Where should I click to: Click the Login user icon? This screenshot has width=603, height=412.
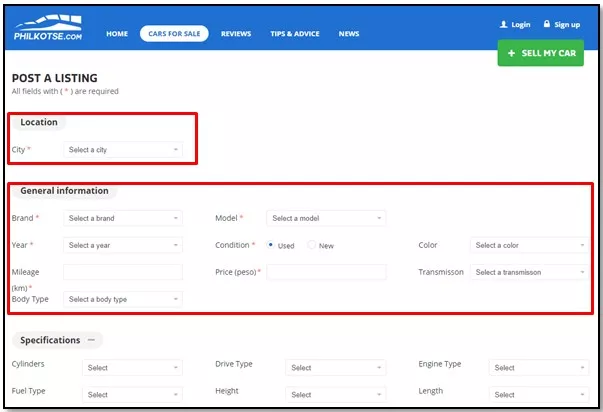[x=503, y=25]
